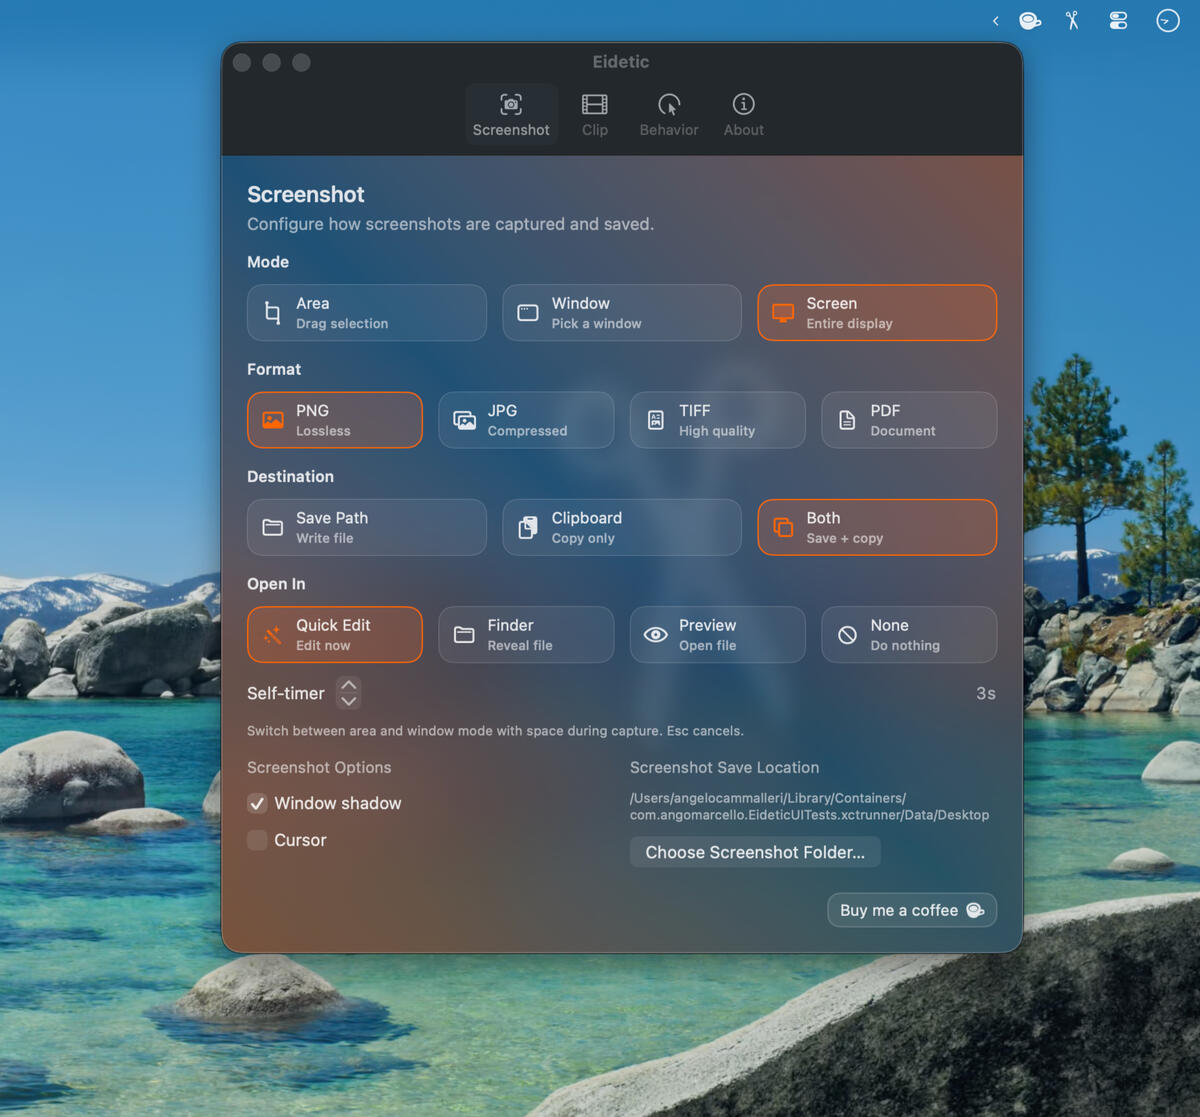Choose Screen Entire display mode

click(877, 313)
